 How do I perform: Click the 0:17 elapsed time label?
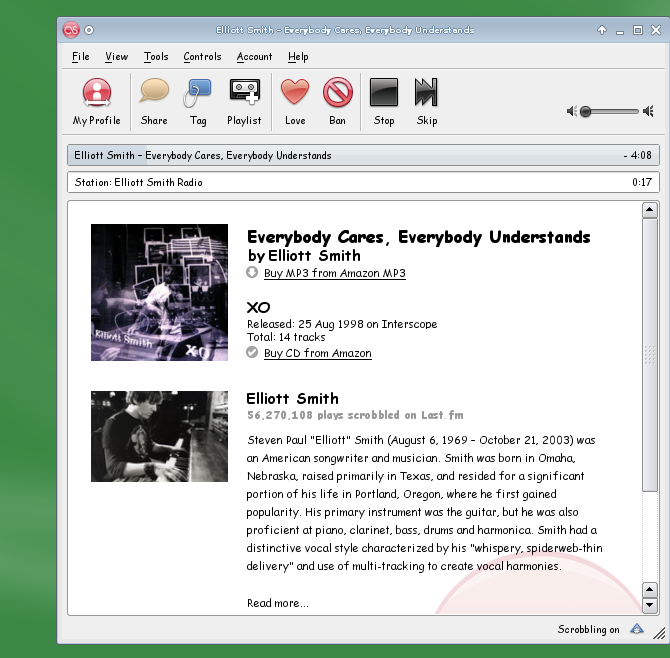click(642, 182)
